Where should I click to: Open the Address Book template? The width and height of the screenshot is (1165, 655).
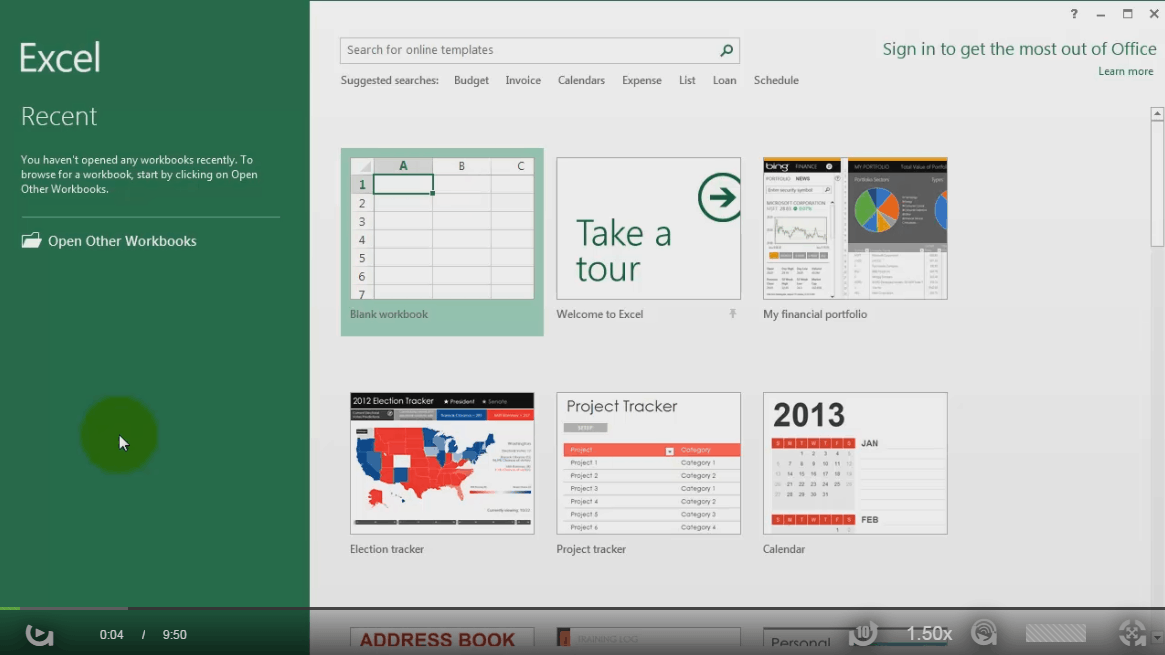(x=442, y=639)
